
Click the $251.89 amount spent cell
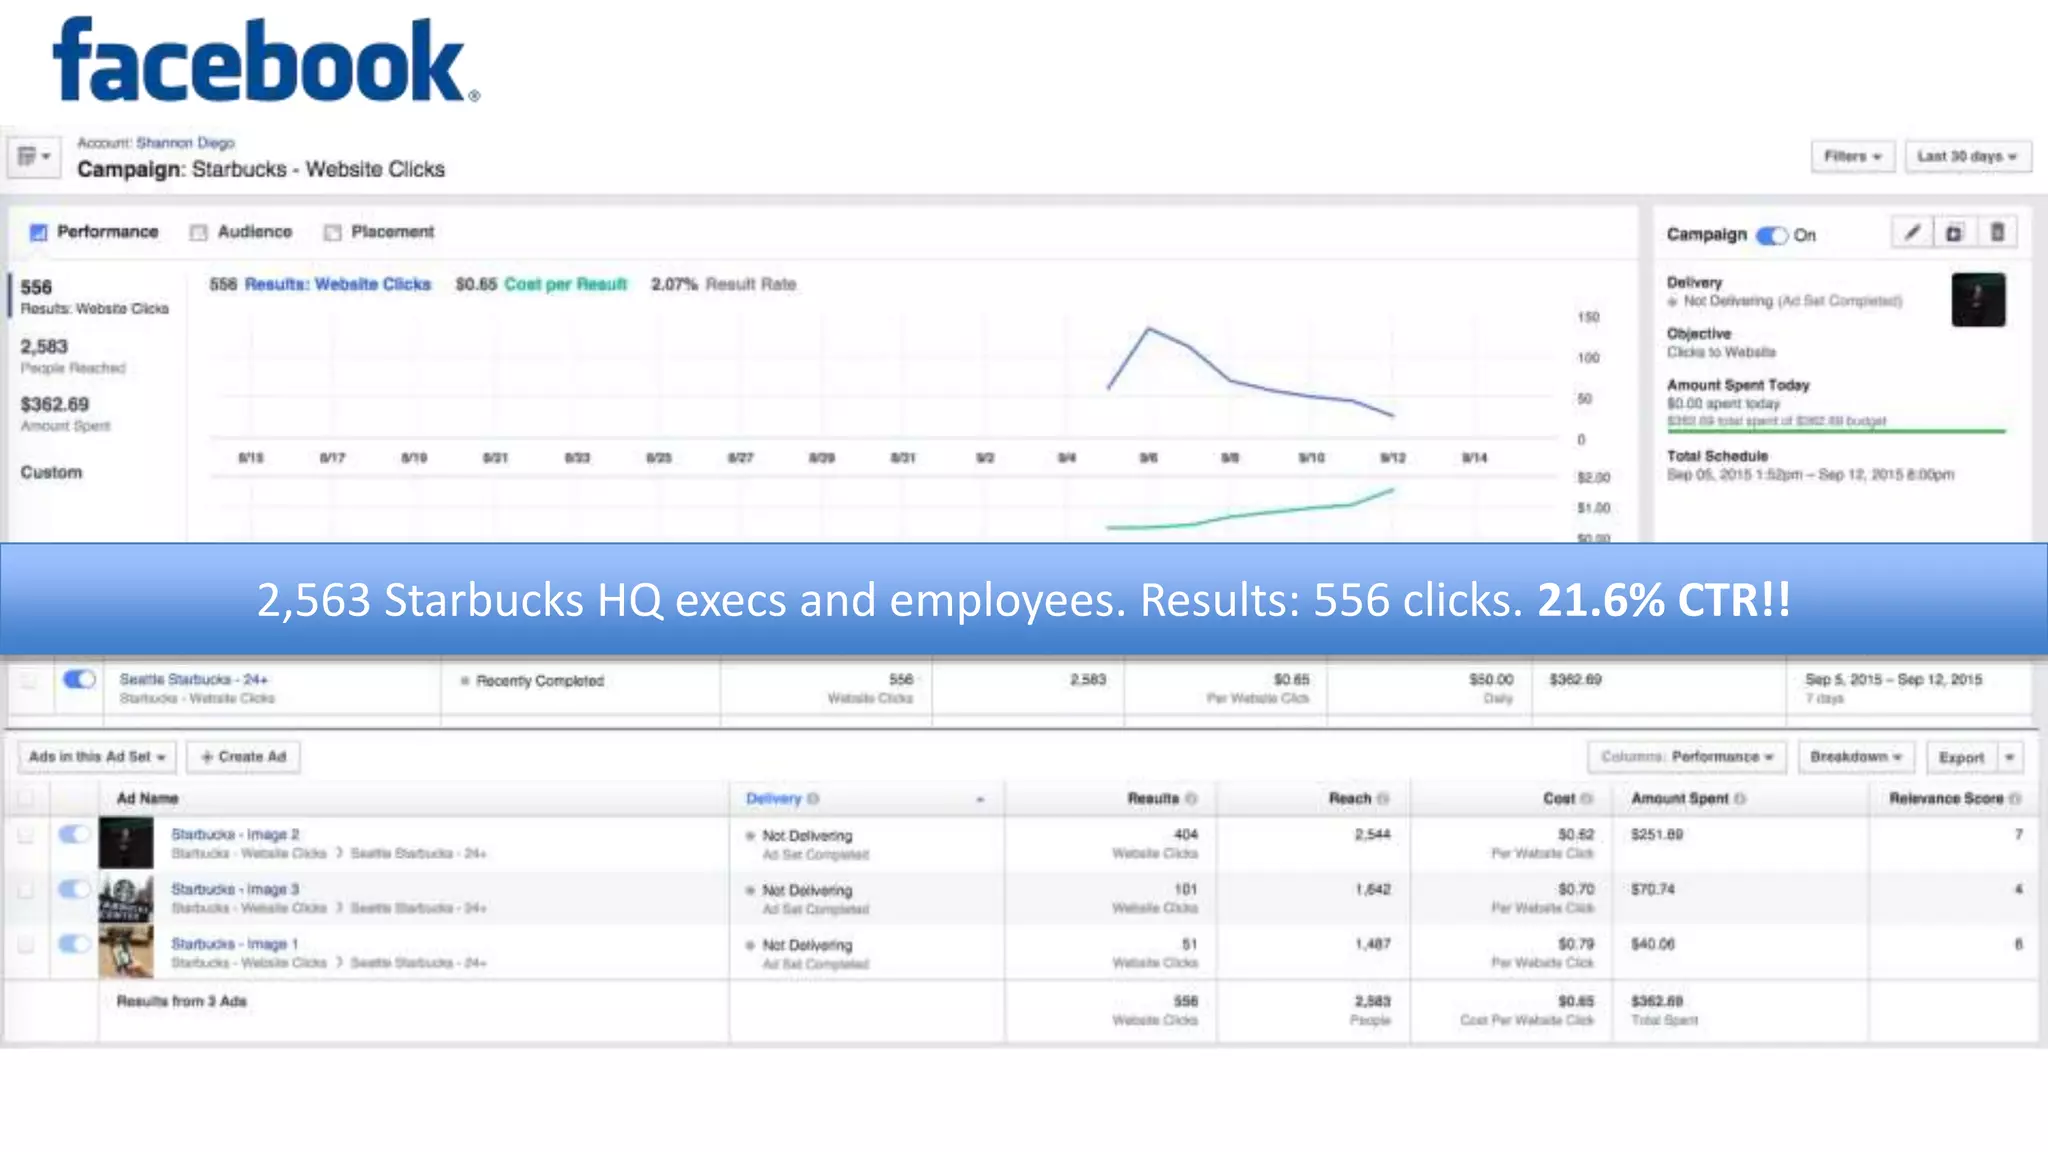(1656, 834)
